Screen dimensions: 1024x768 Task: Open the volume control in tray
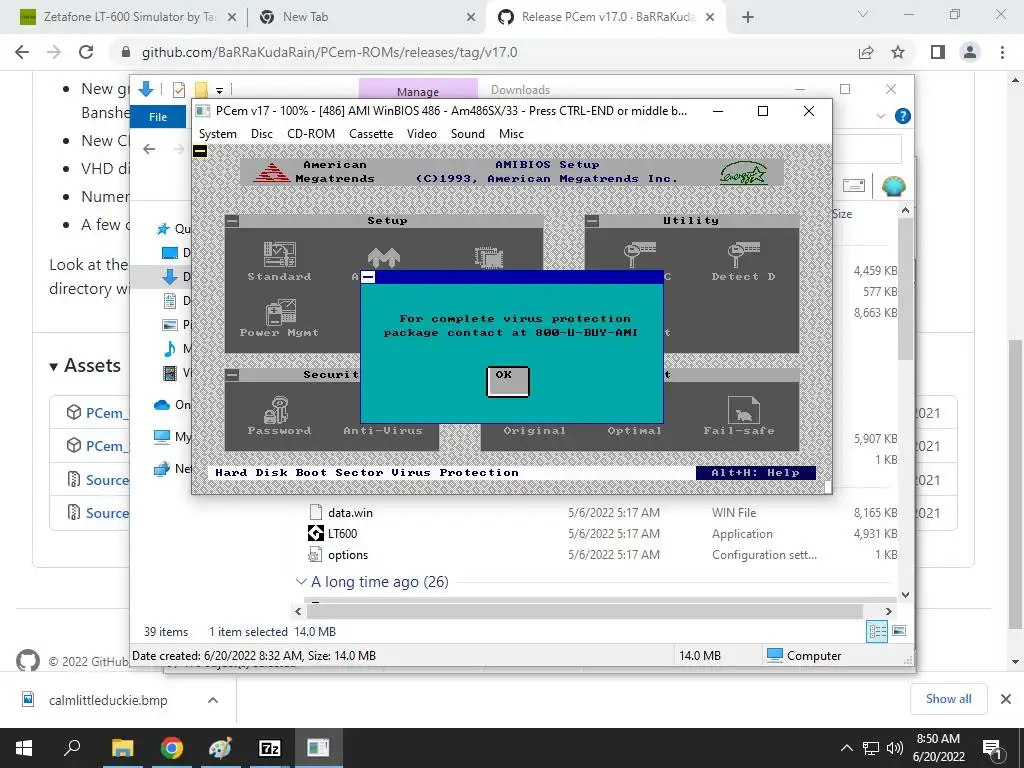pyautogui.click(x=895, y=748)
